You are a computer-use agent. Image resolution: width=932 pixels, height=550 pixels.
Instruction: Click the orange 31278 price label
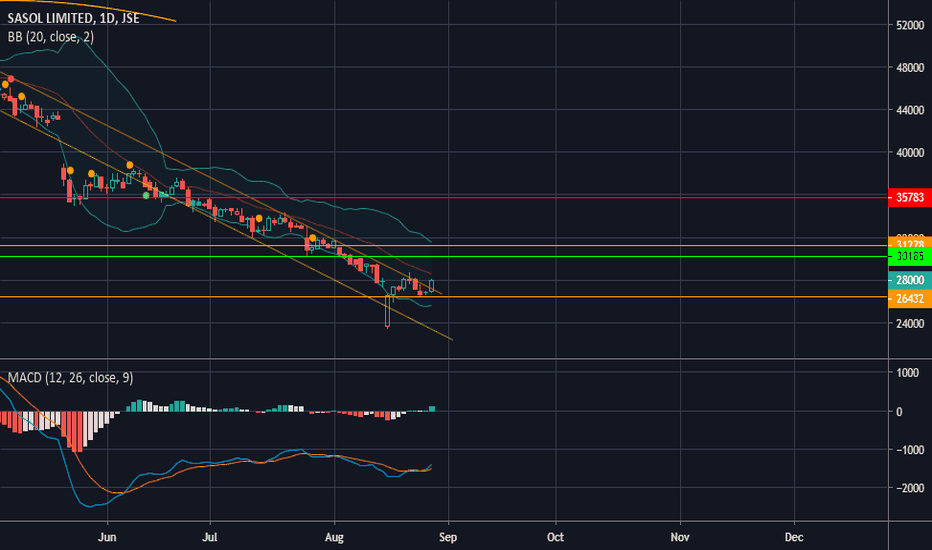[x=909, y=243]
